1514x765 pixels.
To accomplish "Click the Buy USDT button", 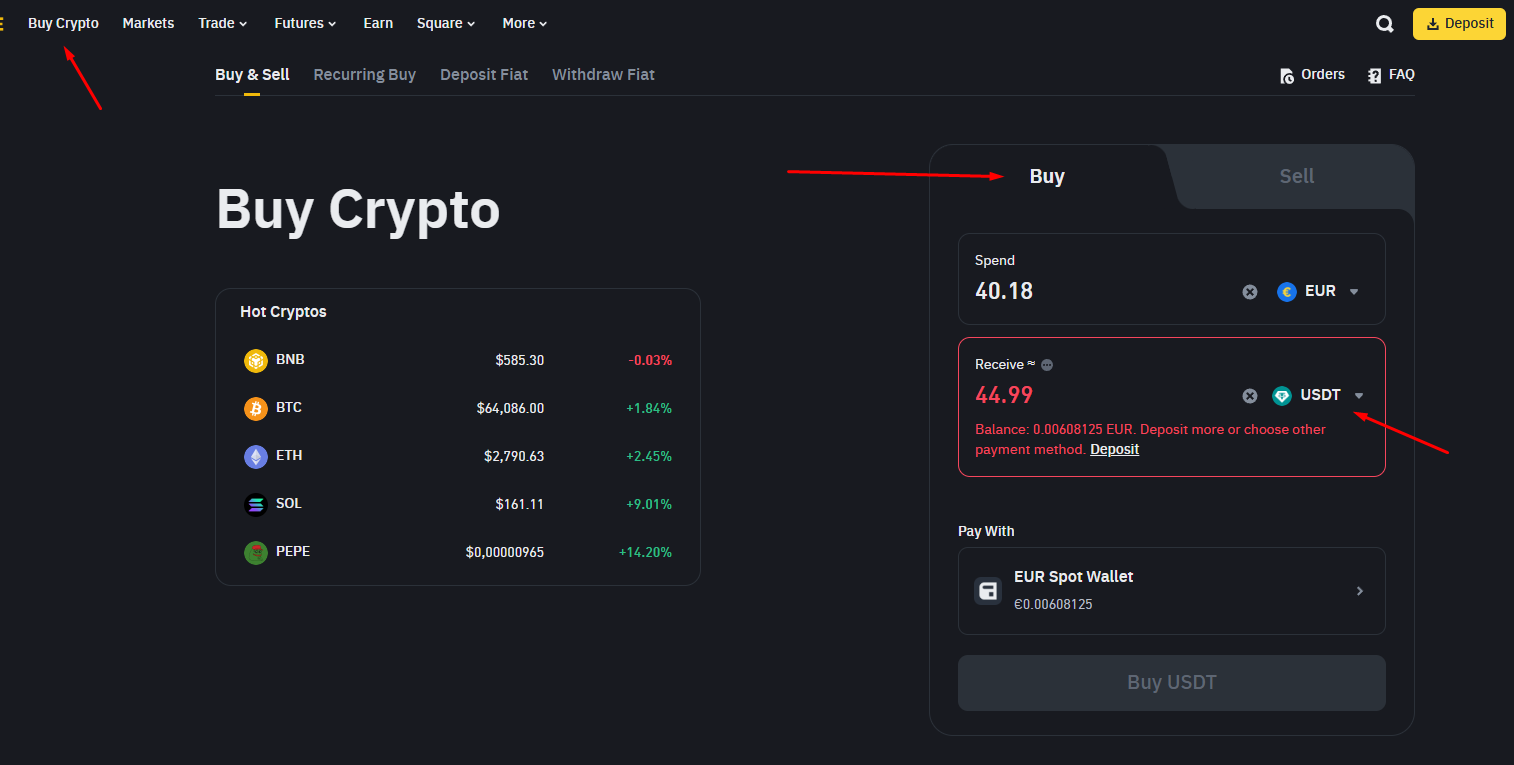I will 1172,683.
